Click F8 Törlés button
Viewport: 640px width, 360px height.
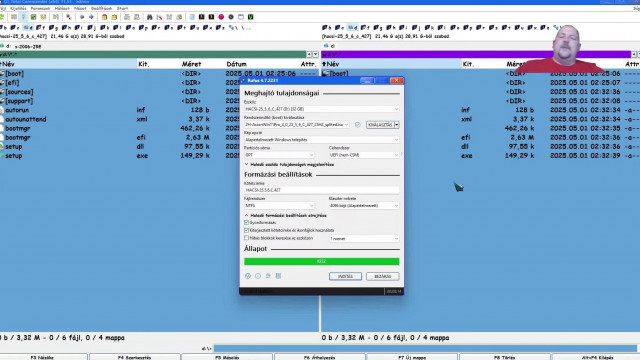[x=504, y=357]
